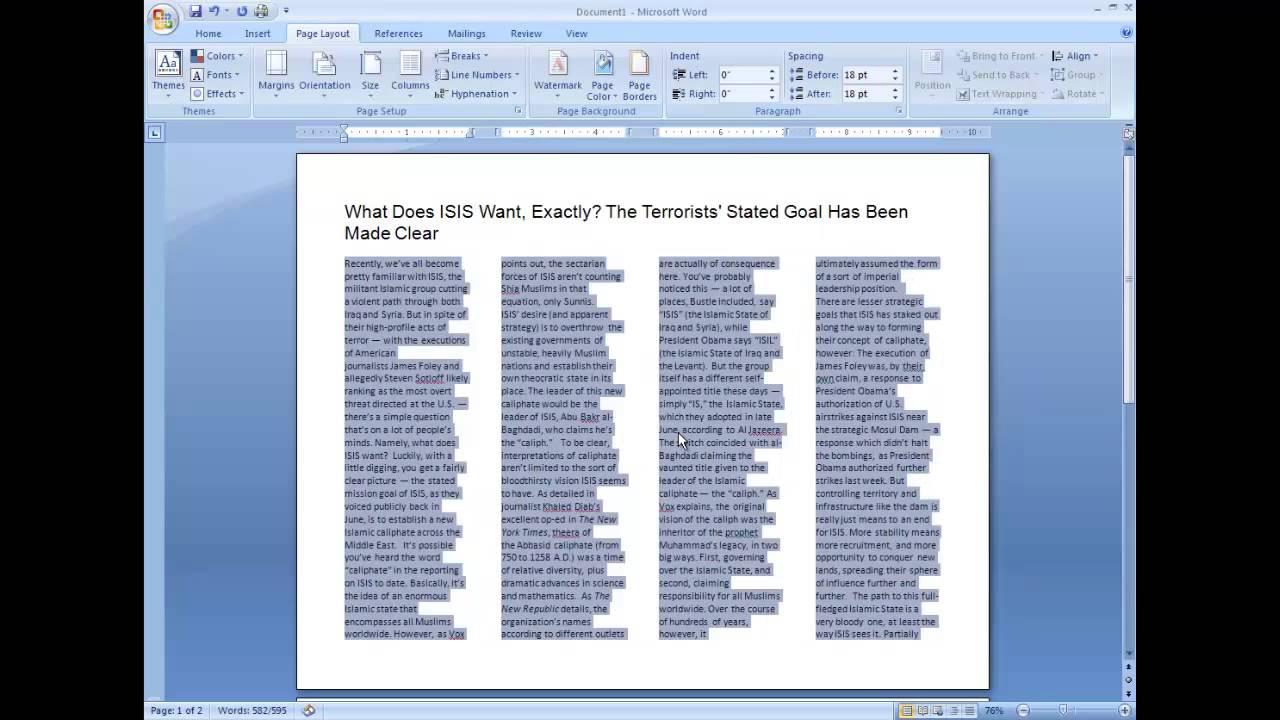Save the document from Quick Access toolbar
The height and width of the screenshot is (720, 1280).
pos(196,11)
